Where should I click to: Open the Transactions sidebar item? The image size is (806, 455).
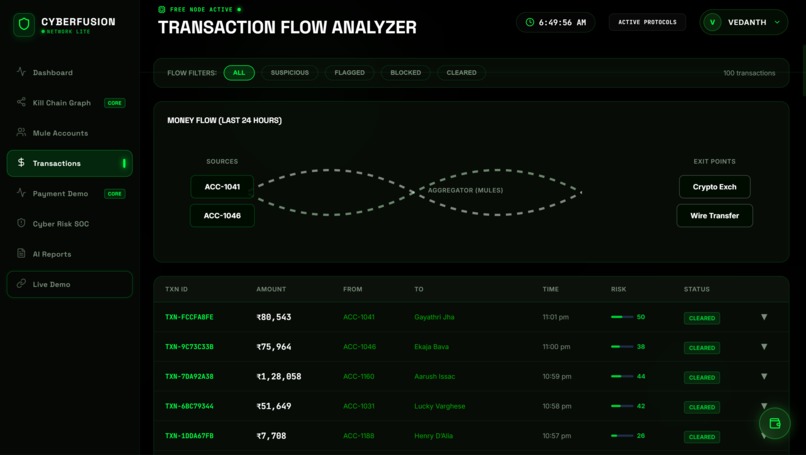pos(69,163)
